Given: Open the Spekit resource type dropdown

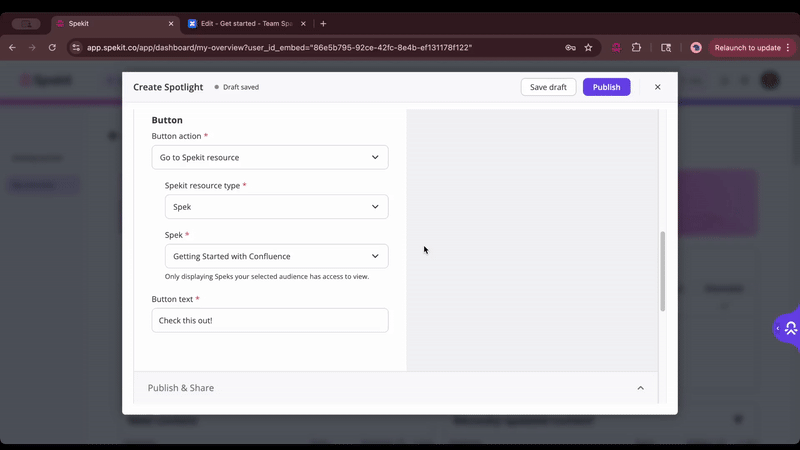Looking at the screenshot, I should [276, 207].
